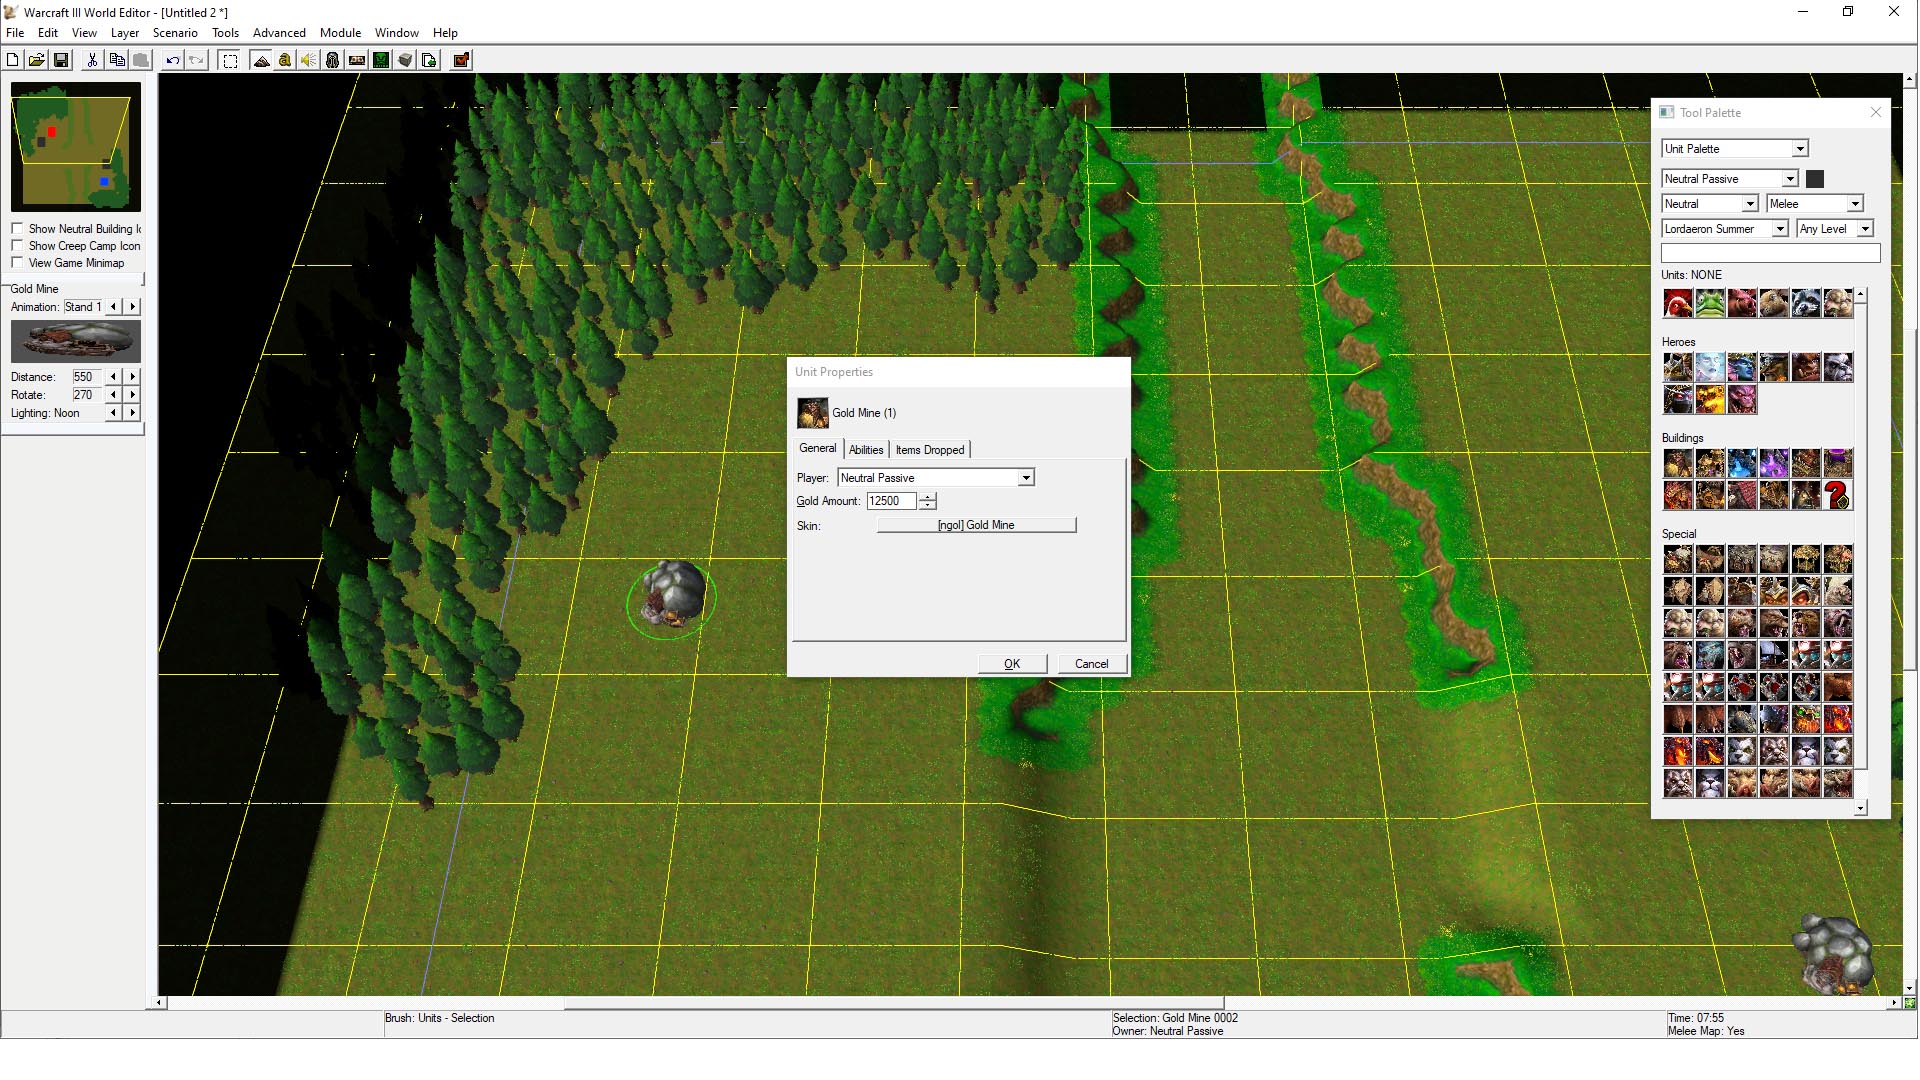Viewport: 1920px width, 1080px height.
Task: Select the undo action toolbar icon
Action: [173, 59]
